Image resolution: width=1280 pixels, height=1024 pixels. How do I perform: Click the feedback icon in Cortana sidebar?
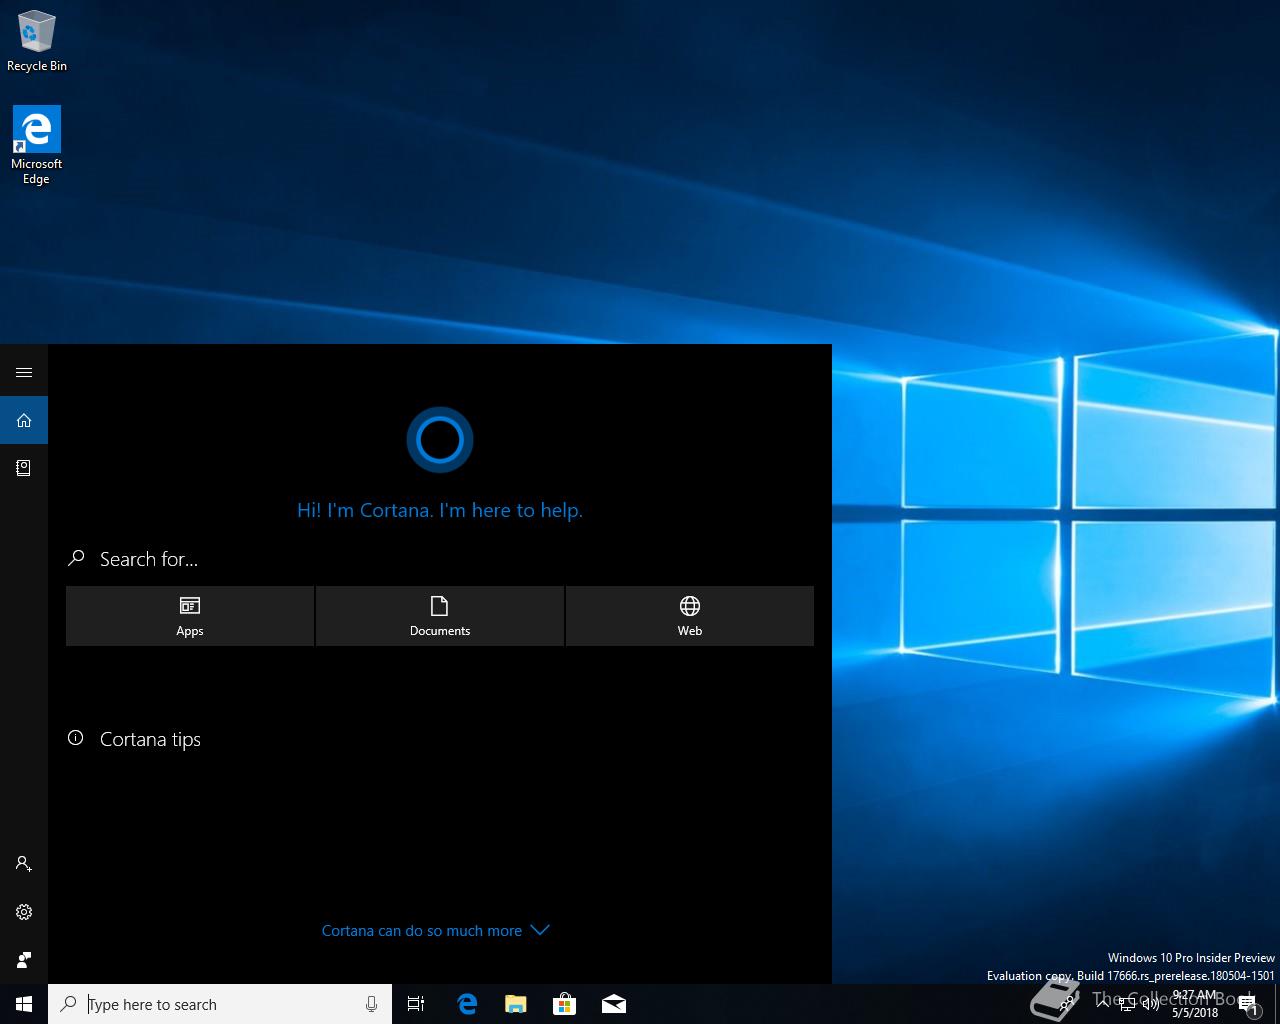click(x=24, y=960)
